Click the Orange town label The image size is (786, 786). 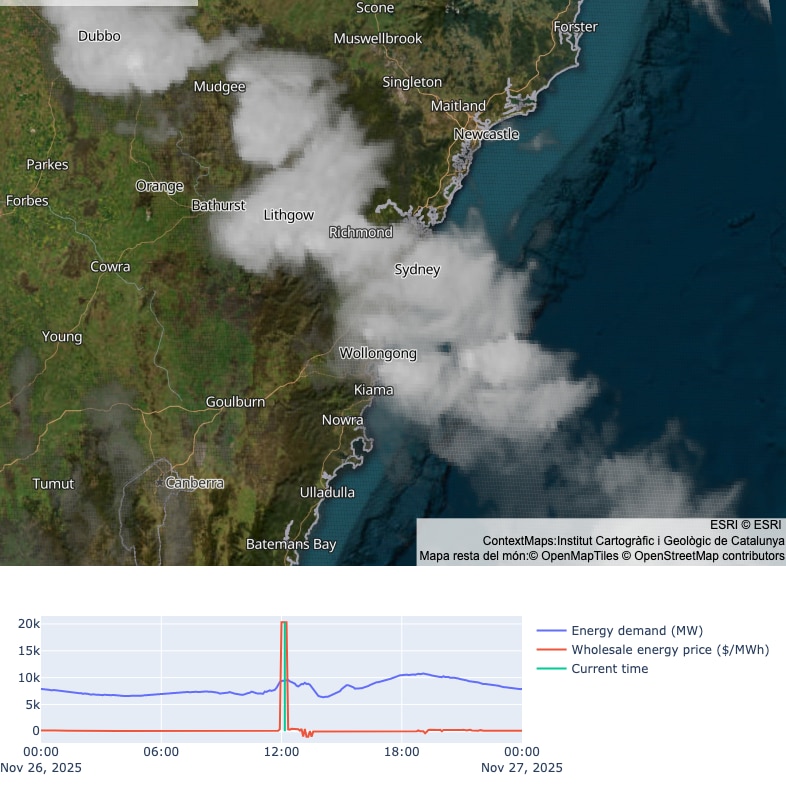pyautogui.click(x=159, y=186)
